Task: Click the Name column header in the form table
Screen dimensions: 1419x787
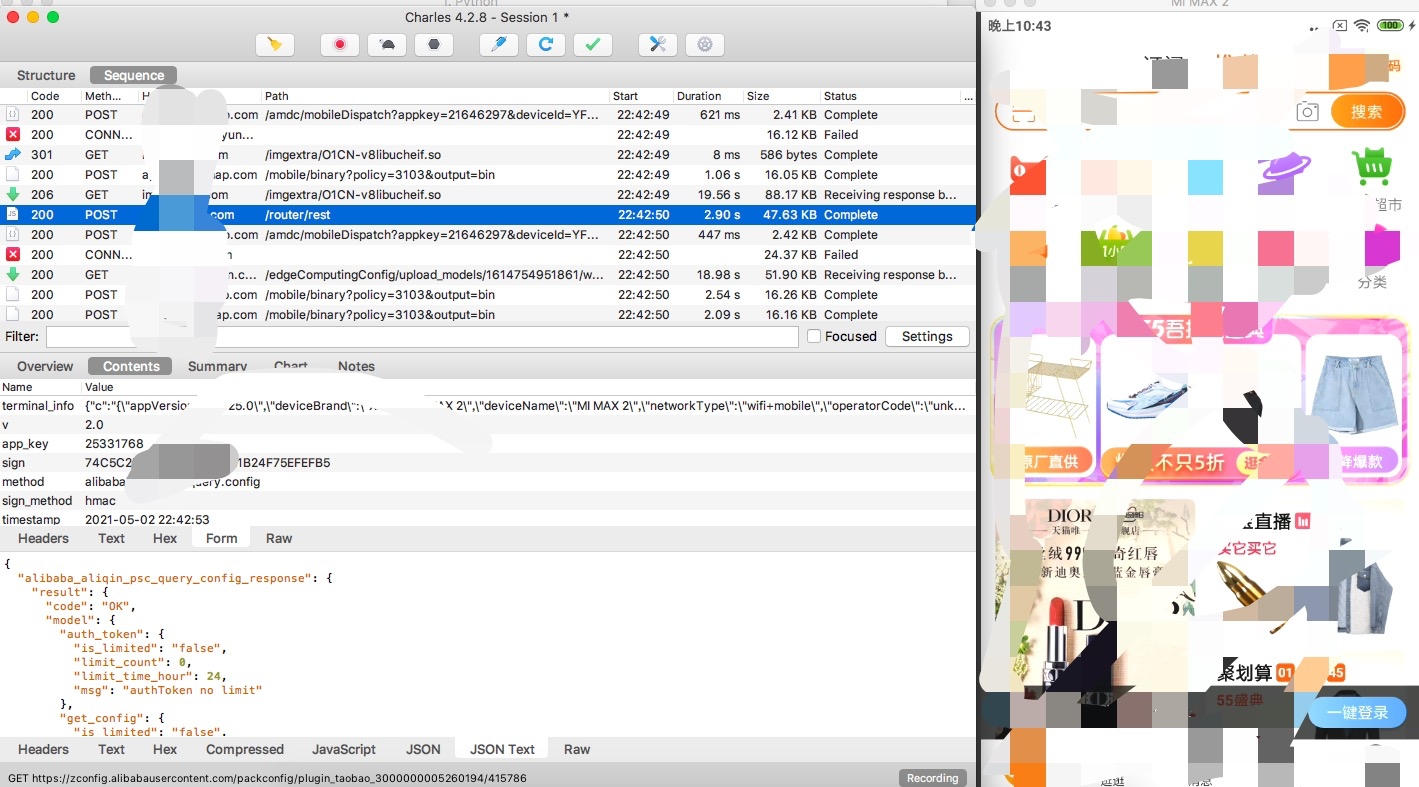Action: point(40,387)
